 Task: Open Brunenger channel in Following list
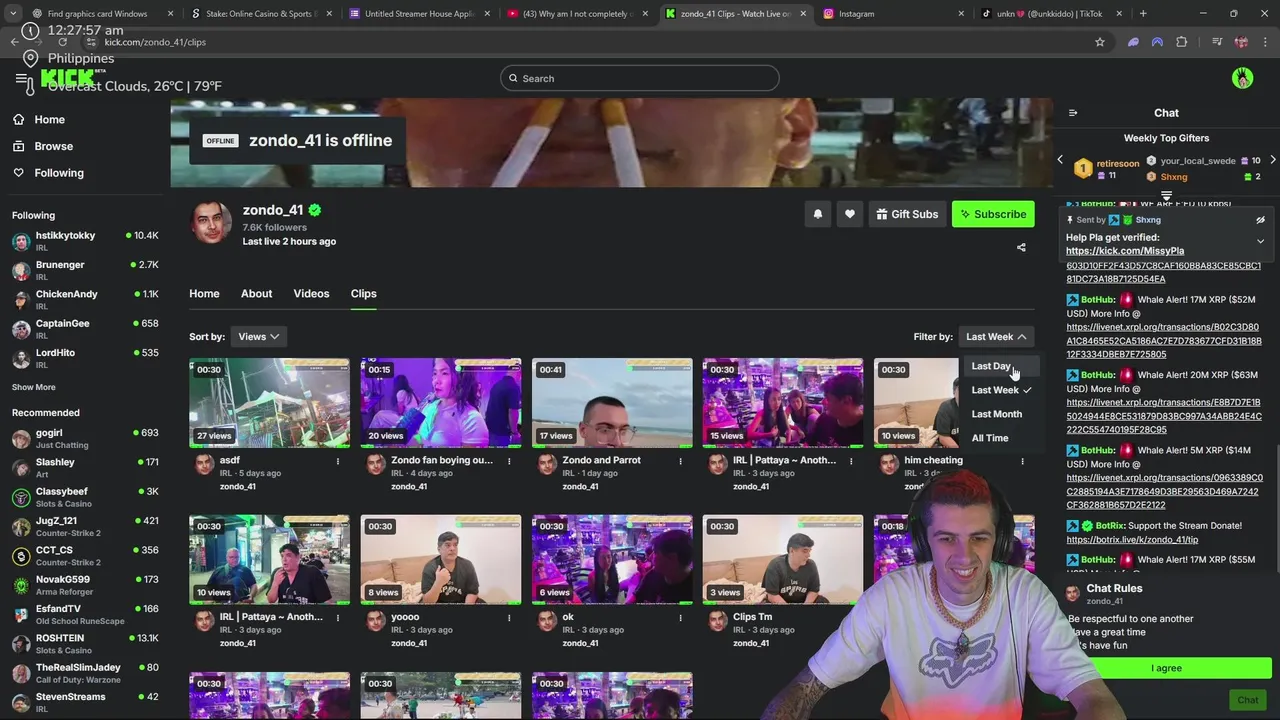click(85, 271)
